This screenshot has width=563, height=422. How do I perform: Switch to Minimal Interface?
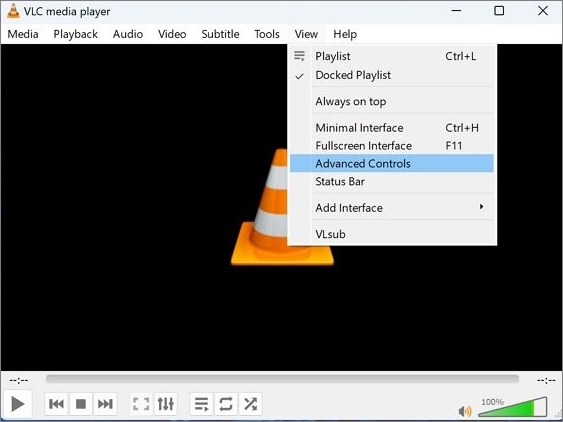click(x=392, y=127)
